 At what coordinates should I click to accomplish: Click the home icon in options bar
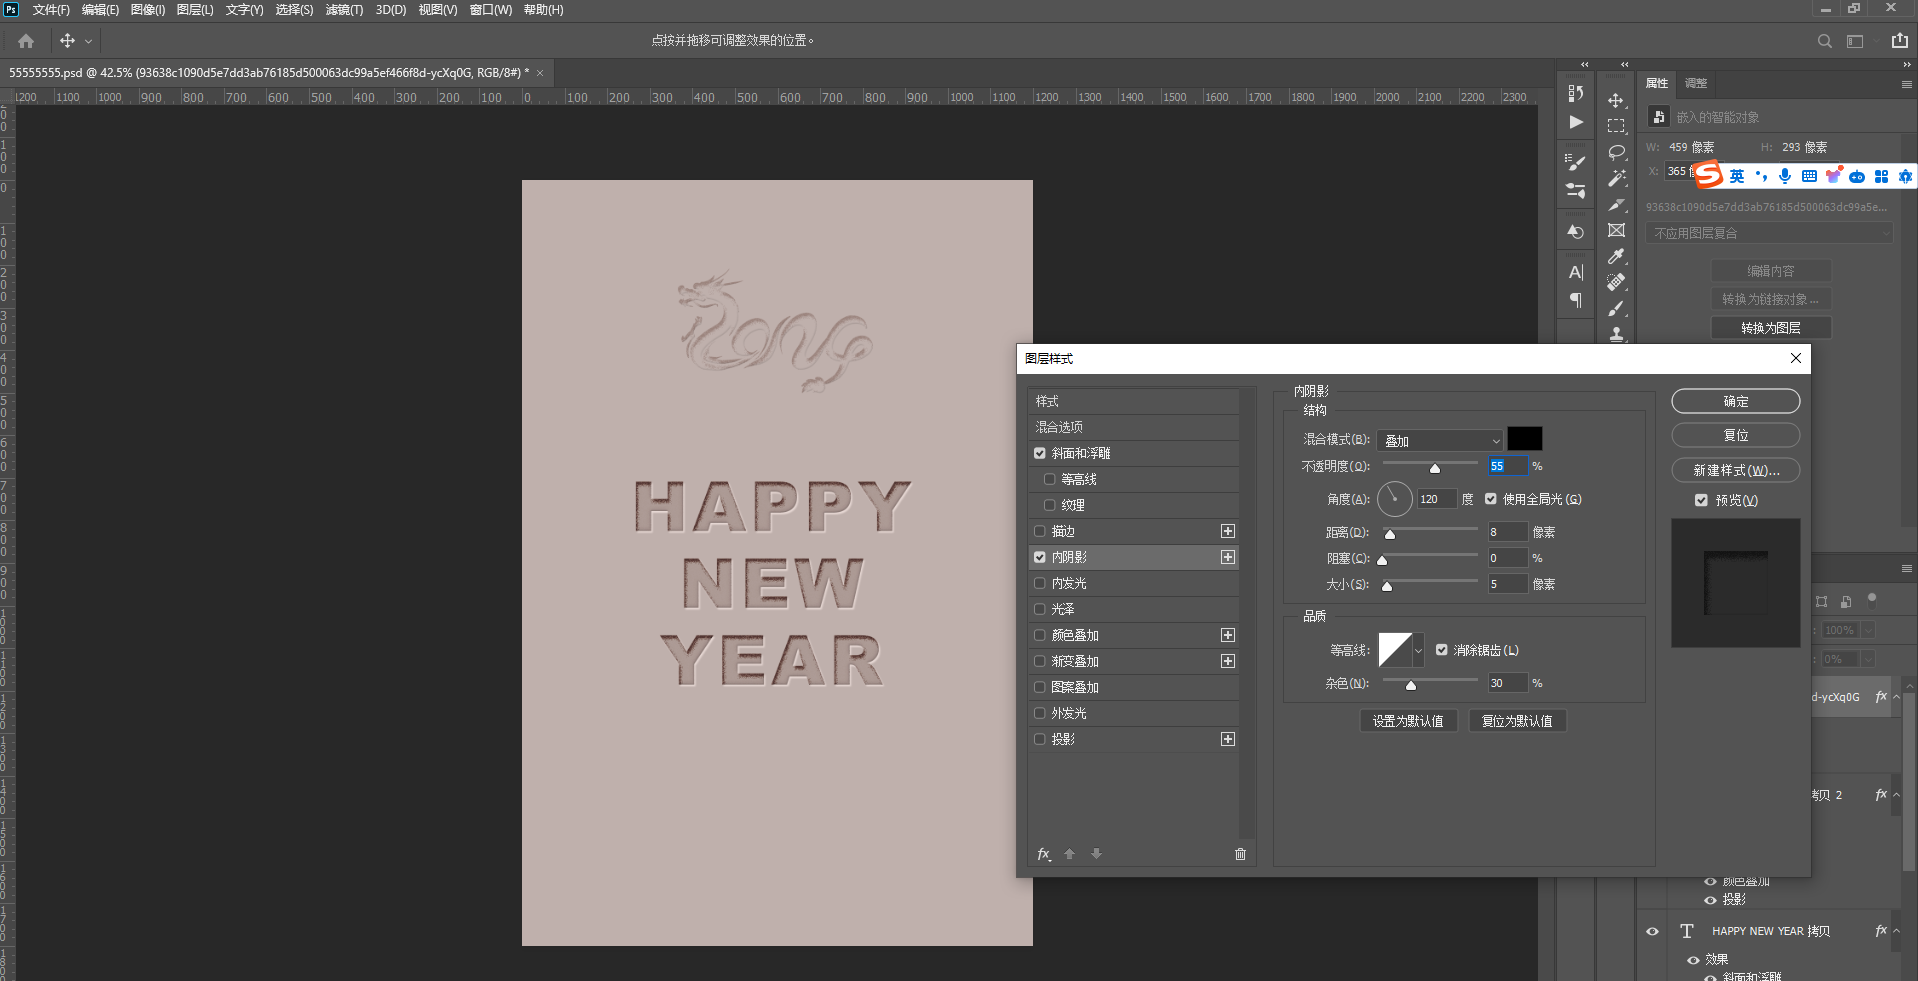[26, 41]
